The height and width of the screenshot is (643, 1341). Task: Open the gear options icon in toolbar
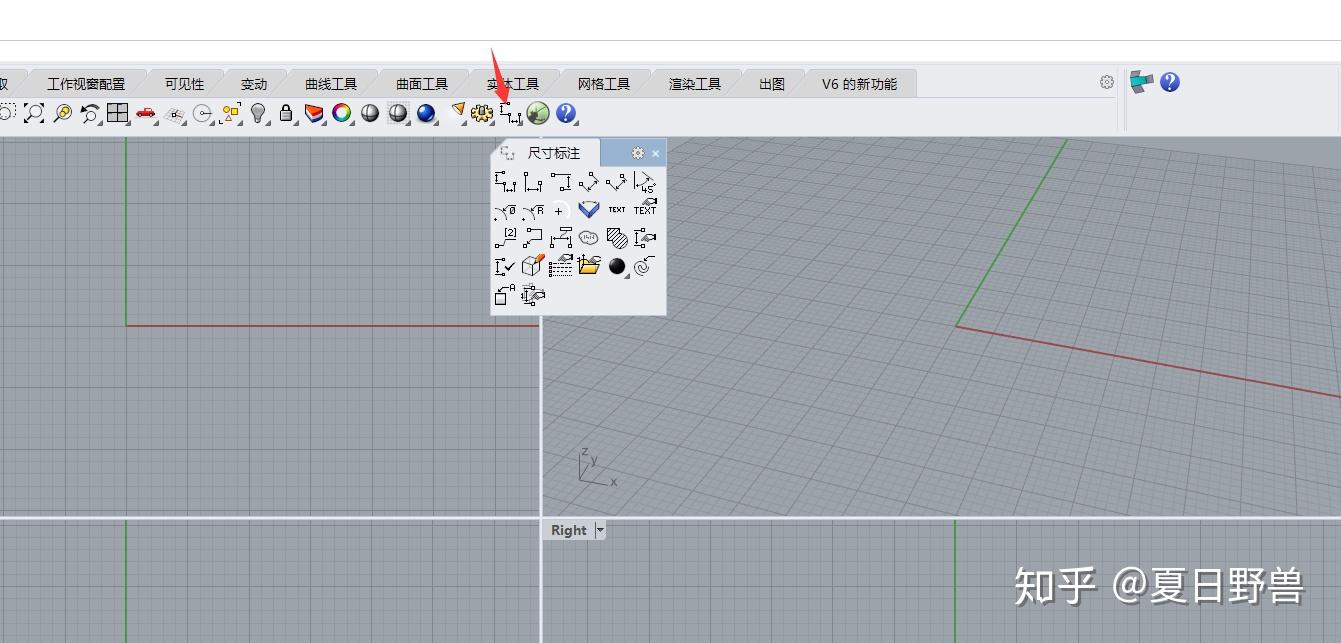pyautogui.click(x=482, y=113)
